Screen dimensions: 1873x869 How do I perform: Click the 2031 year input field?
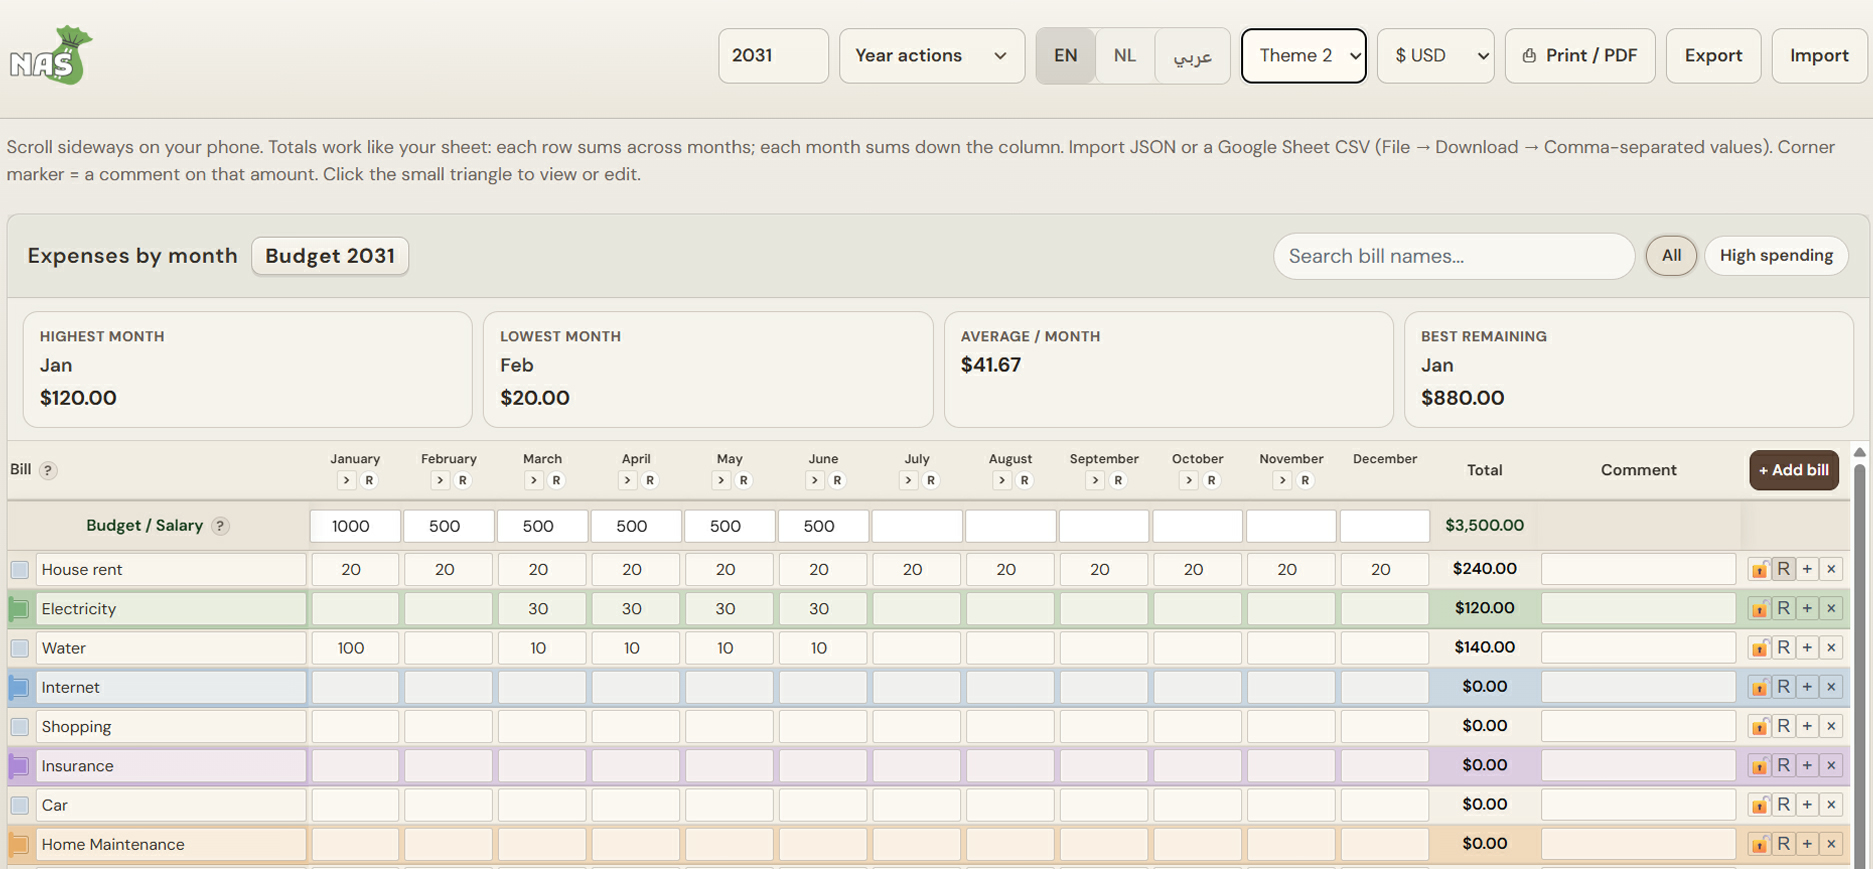point(773,56)
